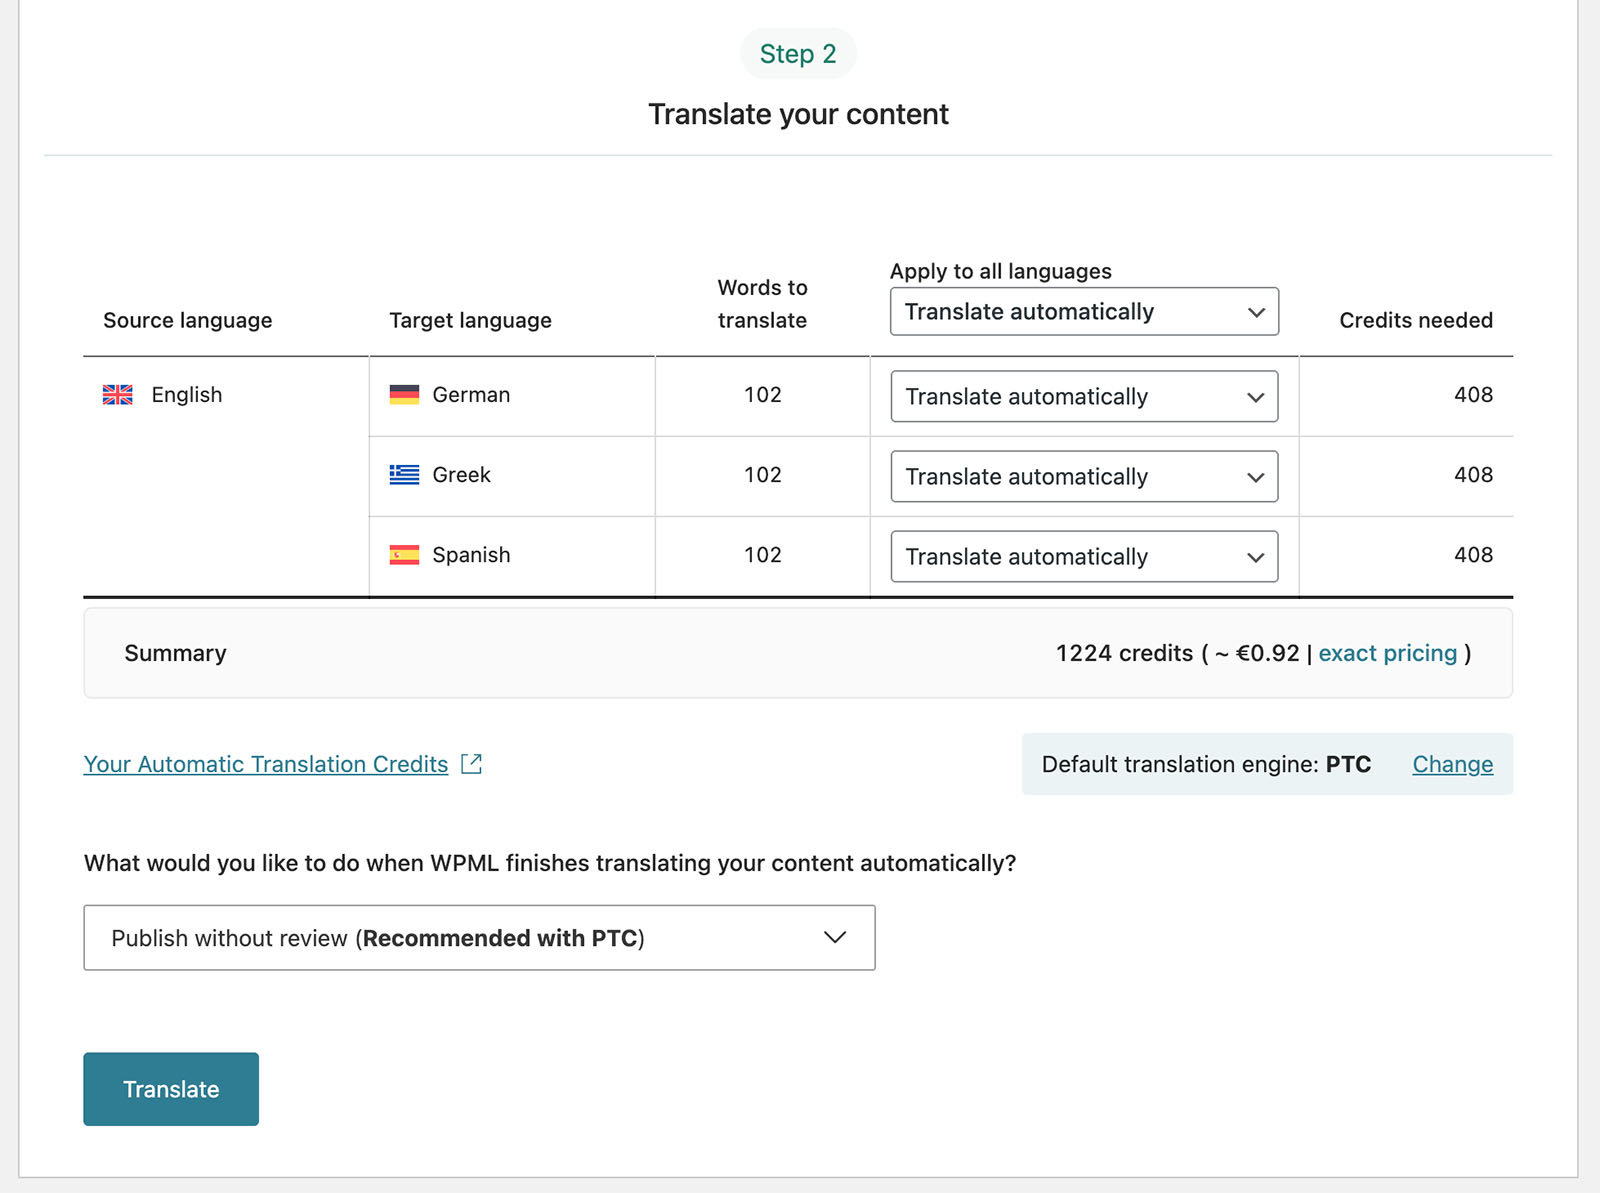Image resolution: width=1600 pixels, height=1193 pixels.
Task: Click the German flag icon
Action: pos(404,395)
